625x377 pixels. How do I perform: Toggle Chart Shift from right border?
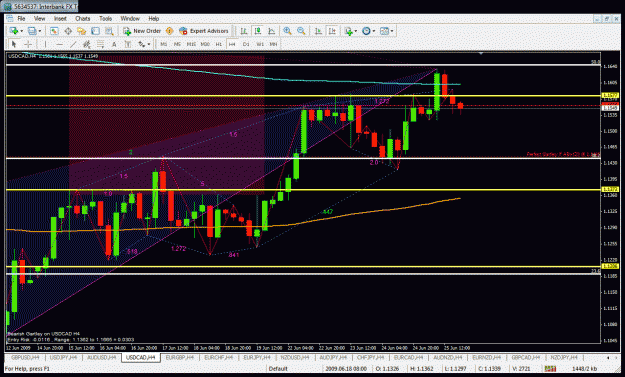click(332, 31)
